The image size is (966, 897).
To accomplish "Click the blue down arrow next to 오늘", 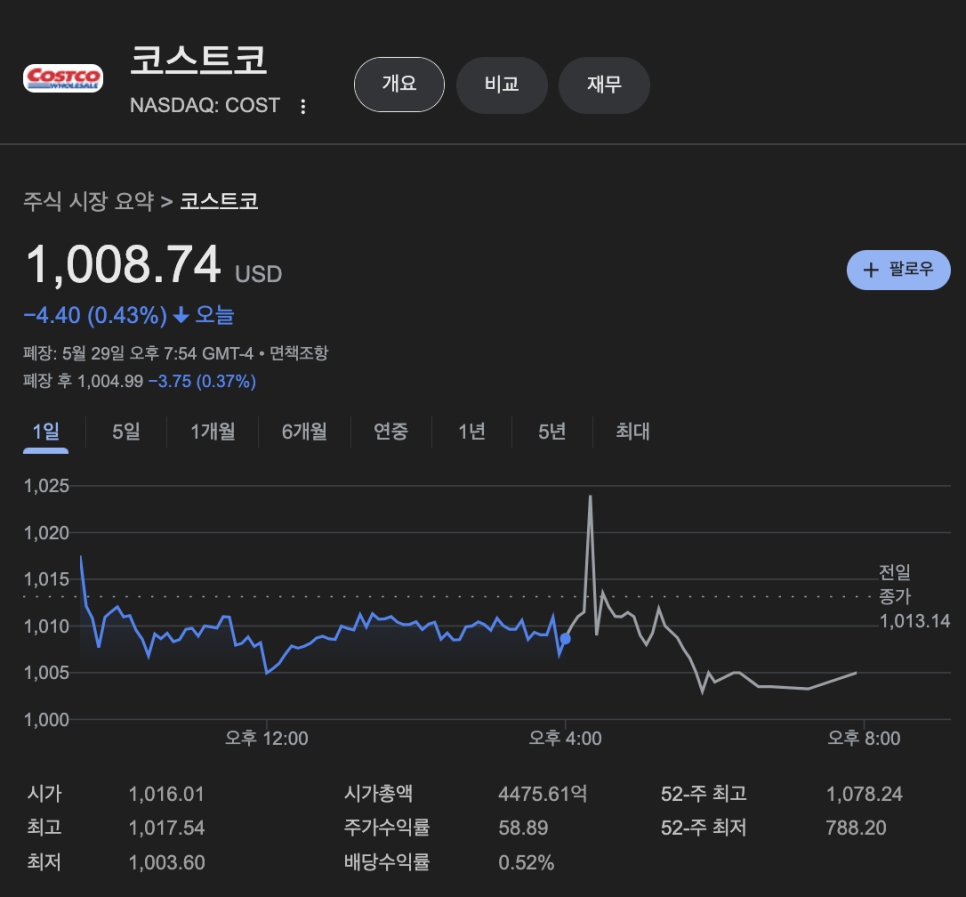I will [181, 315].
